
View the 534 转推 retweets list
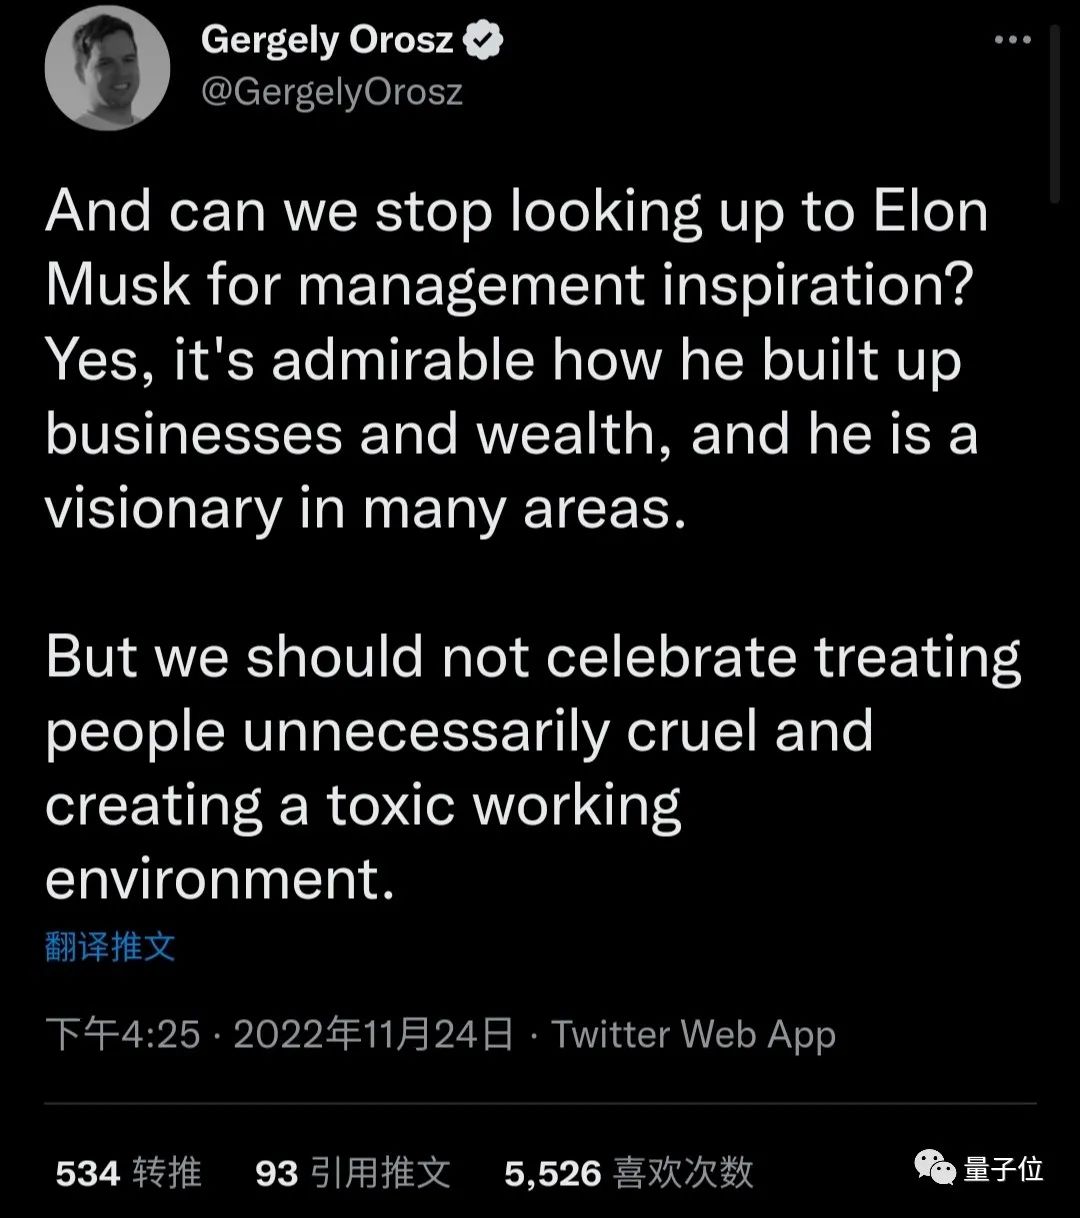click(x=128, y=1172)
